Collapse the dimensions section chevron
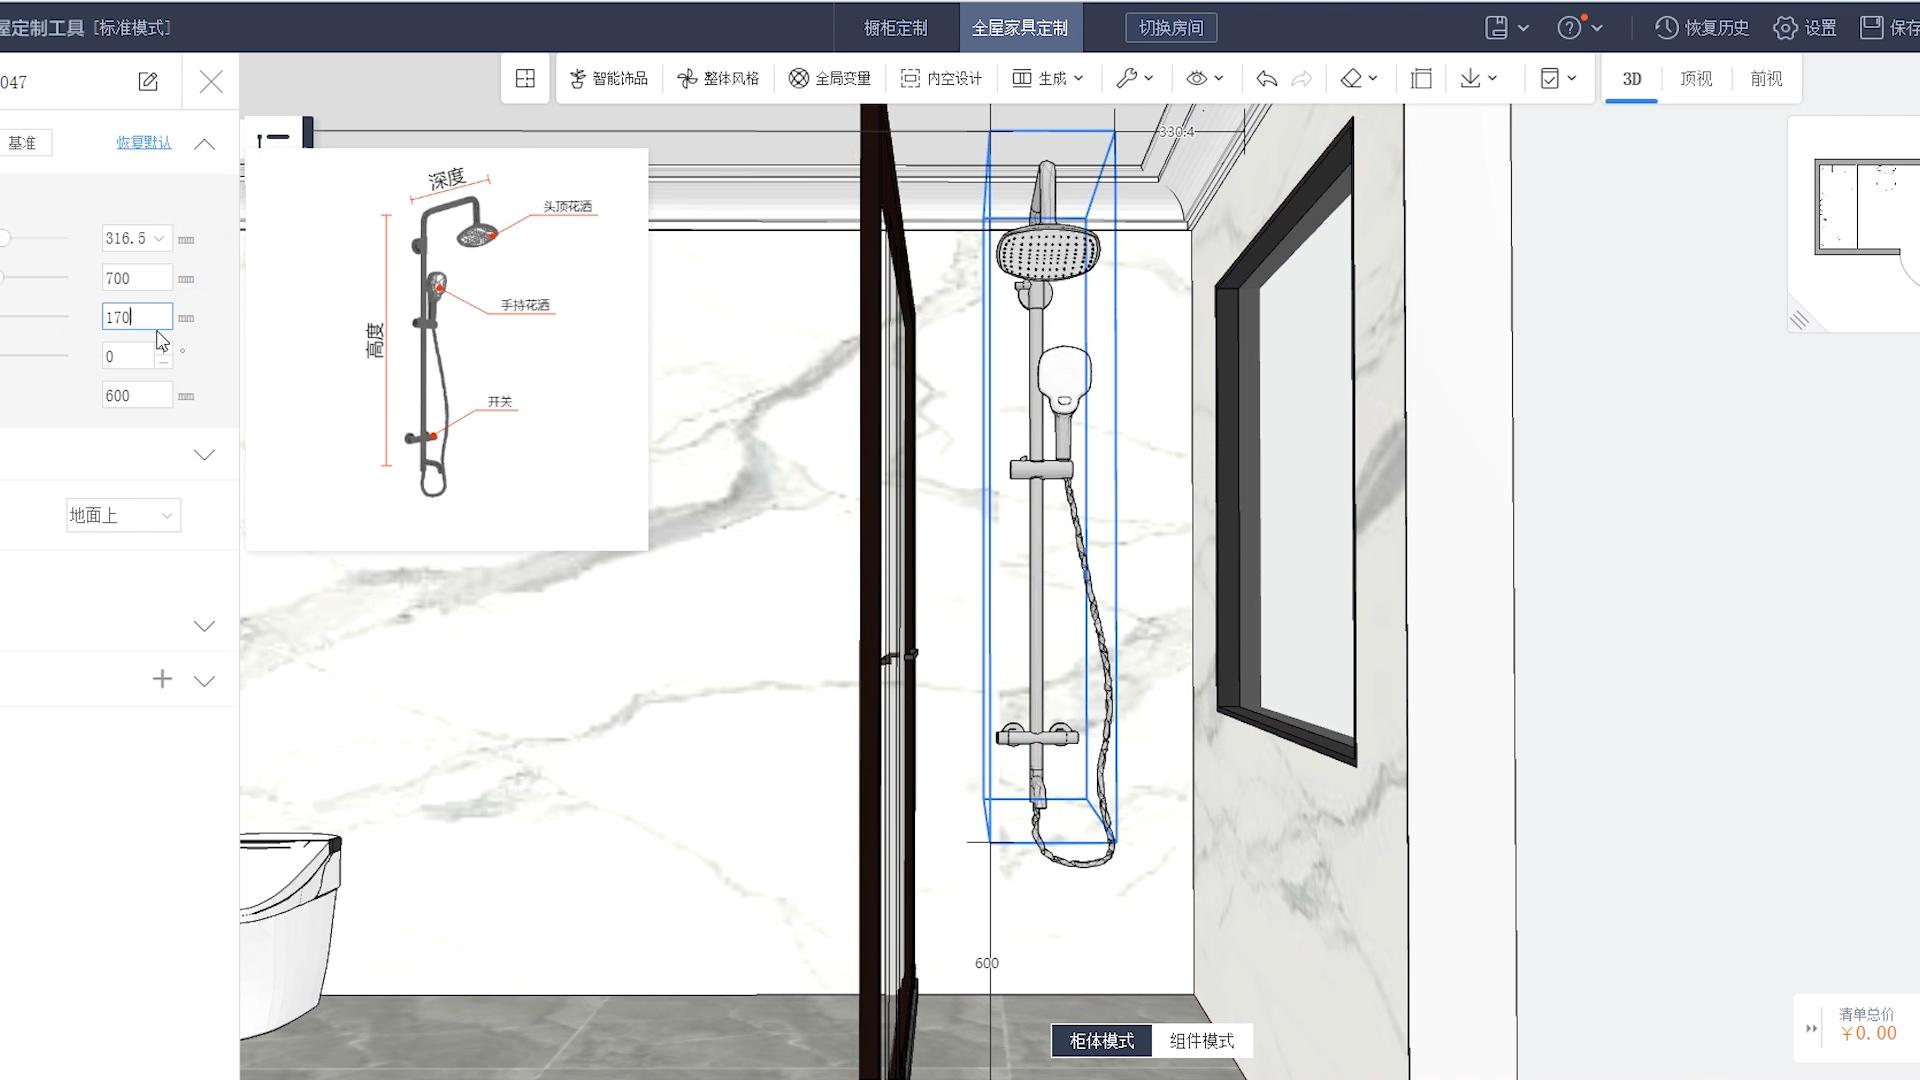 tap(204, 143)
